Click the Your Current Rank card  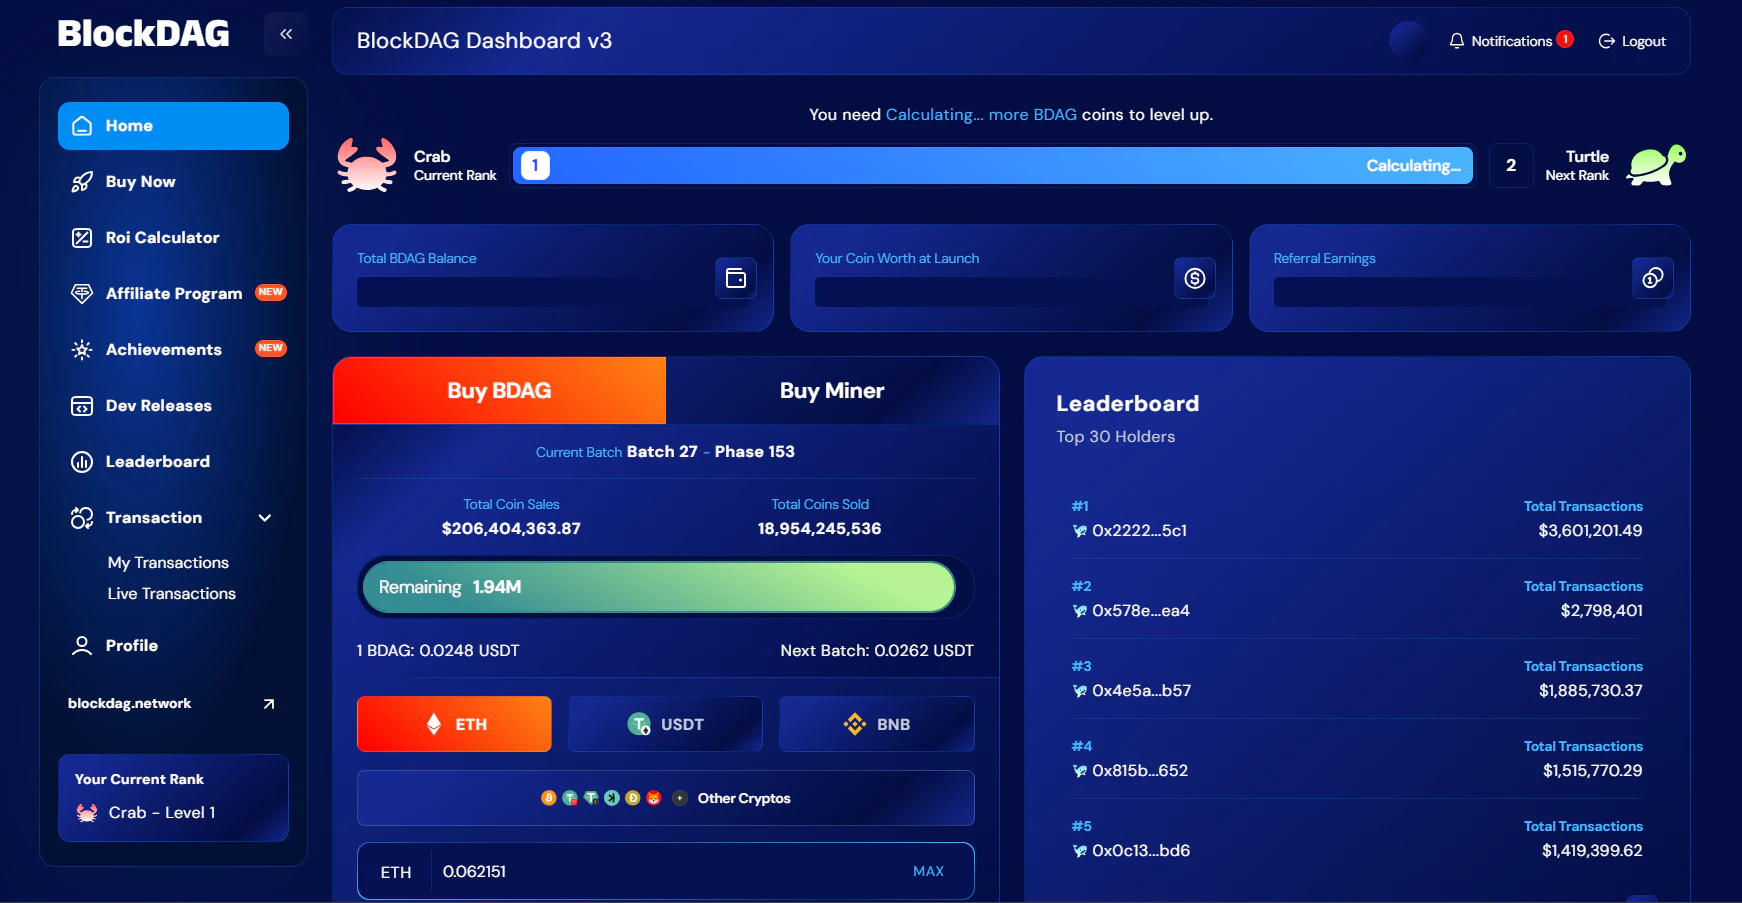coord(173,798)
